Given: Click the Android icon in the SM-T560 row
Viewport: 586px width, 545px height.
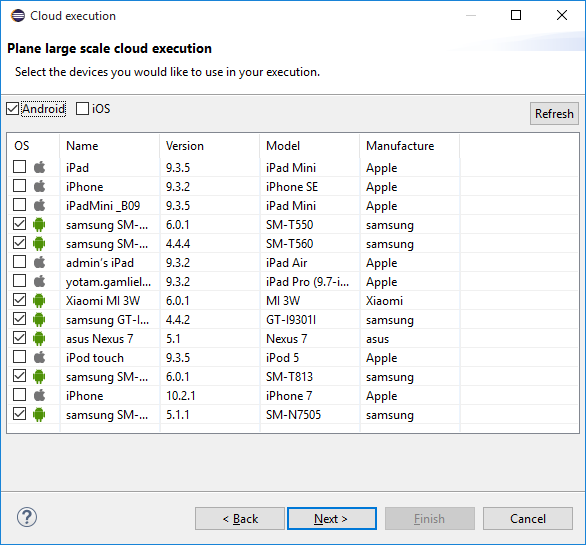Looking at the screenshot, I should click(x=39, y=243).
